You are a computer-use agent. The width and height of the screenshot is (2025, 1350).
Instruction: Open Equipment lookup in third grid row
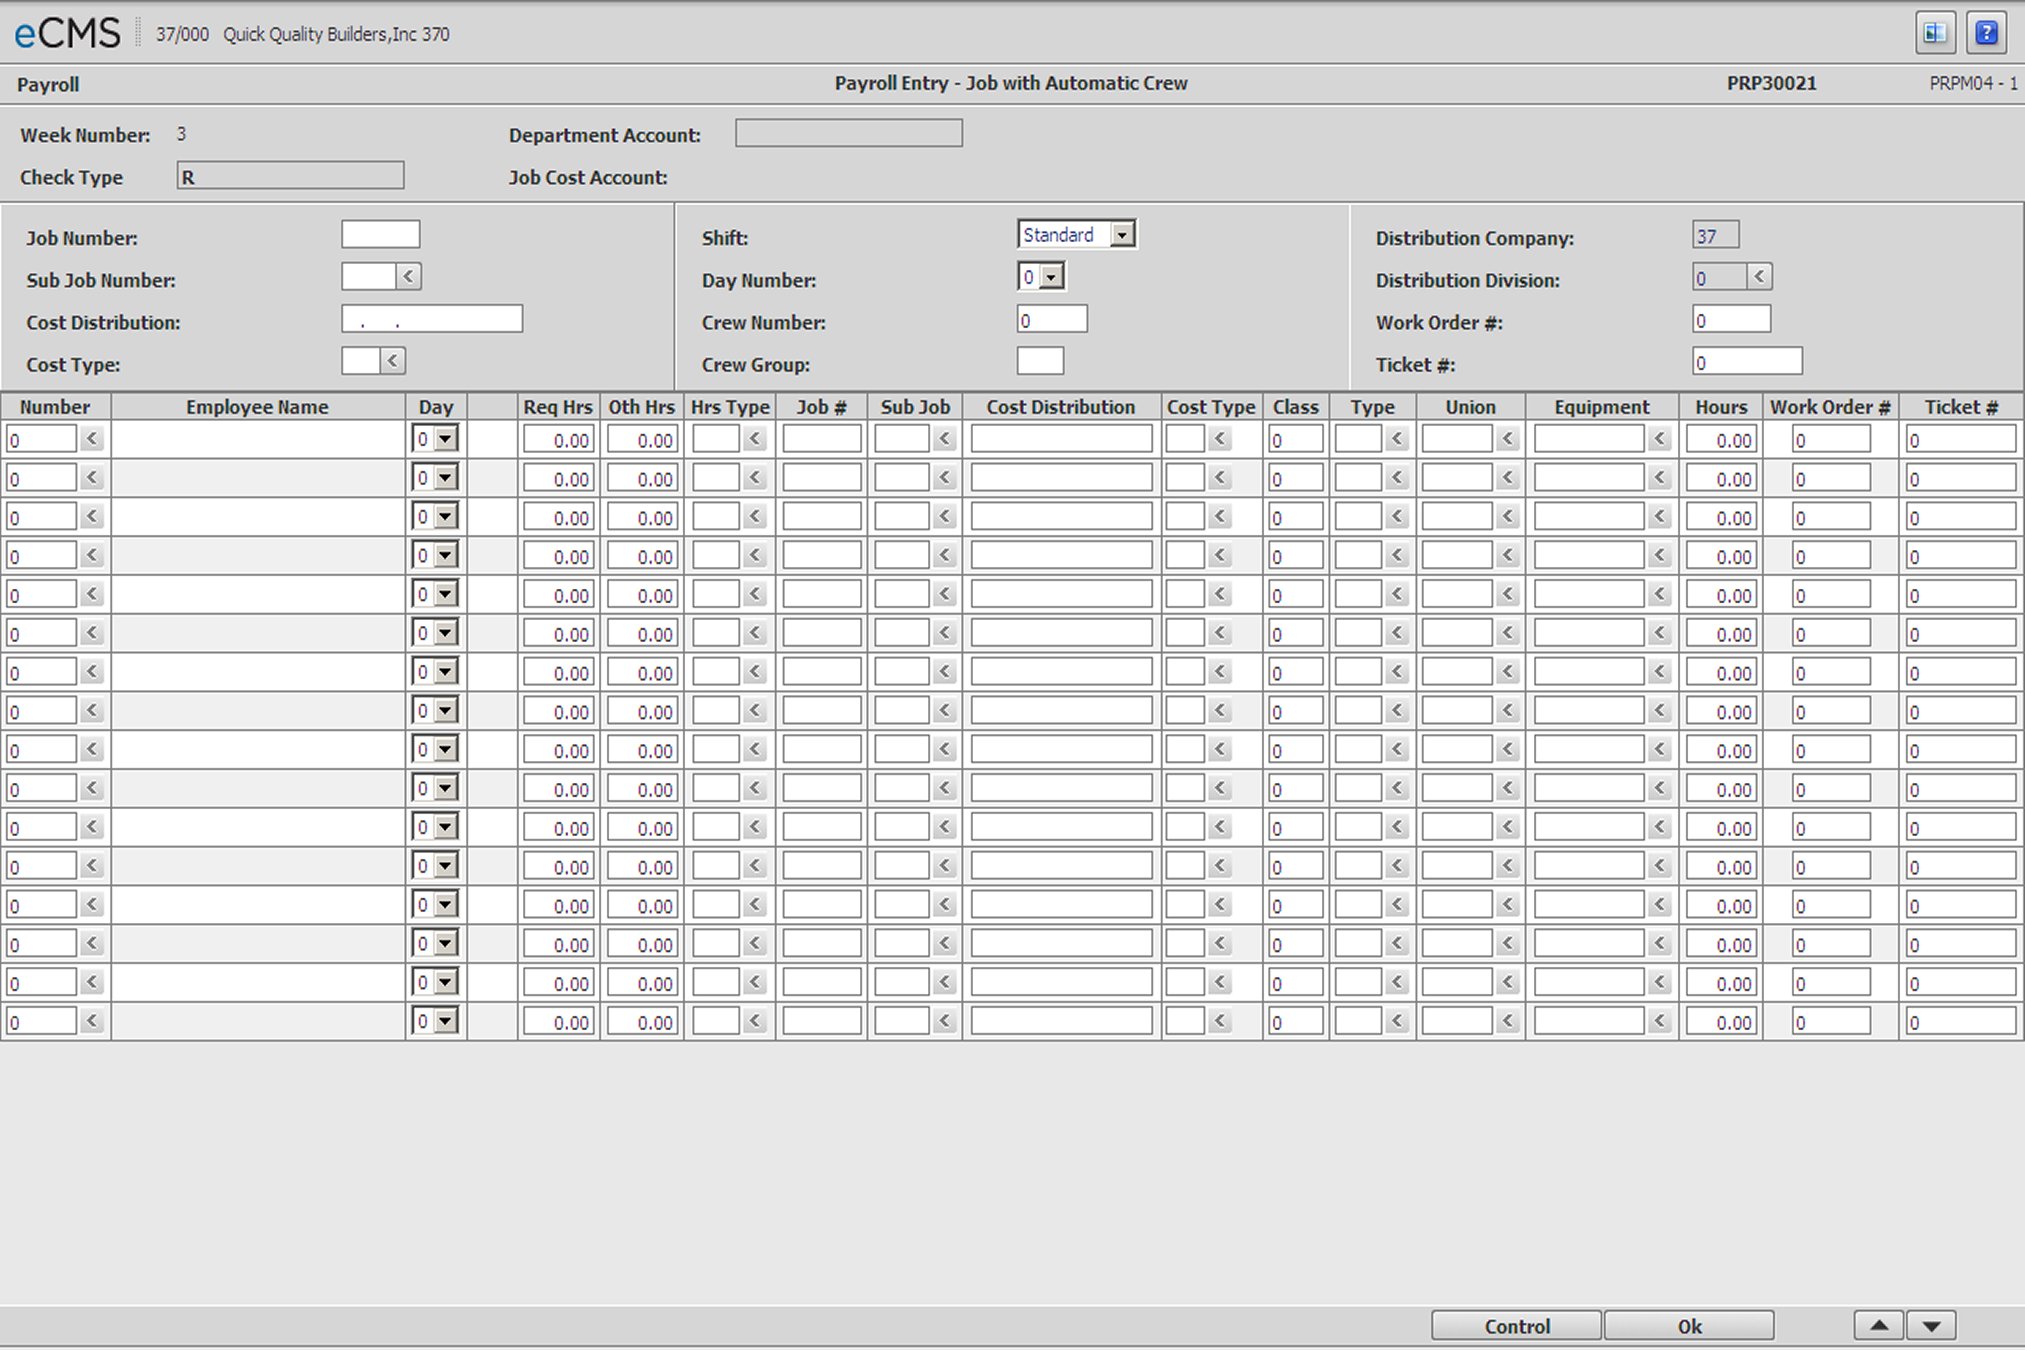(1659, 516)
